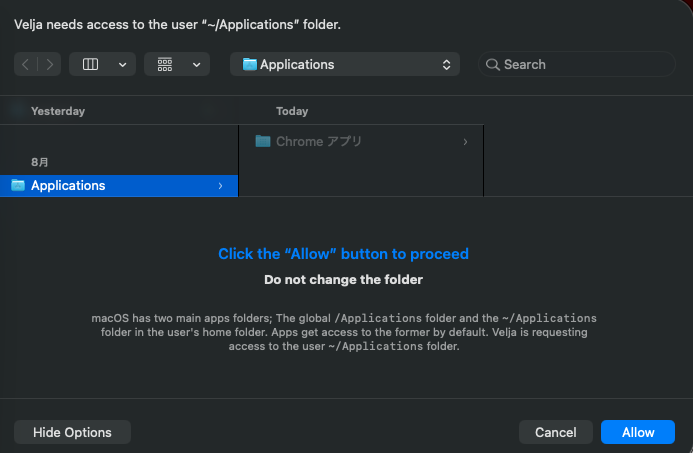Expand the chevron beside Chrome アプリ
The width and height of the screenshot is (693, 453).
(x=465, y=142)
